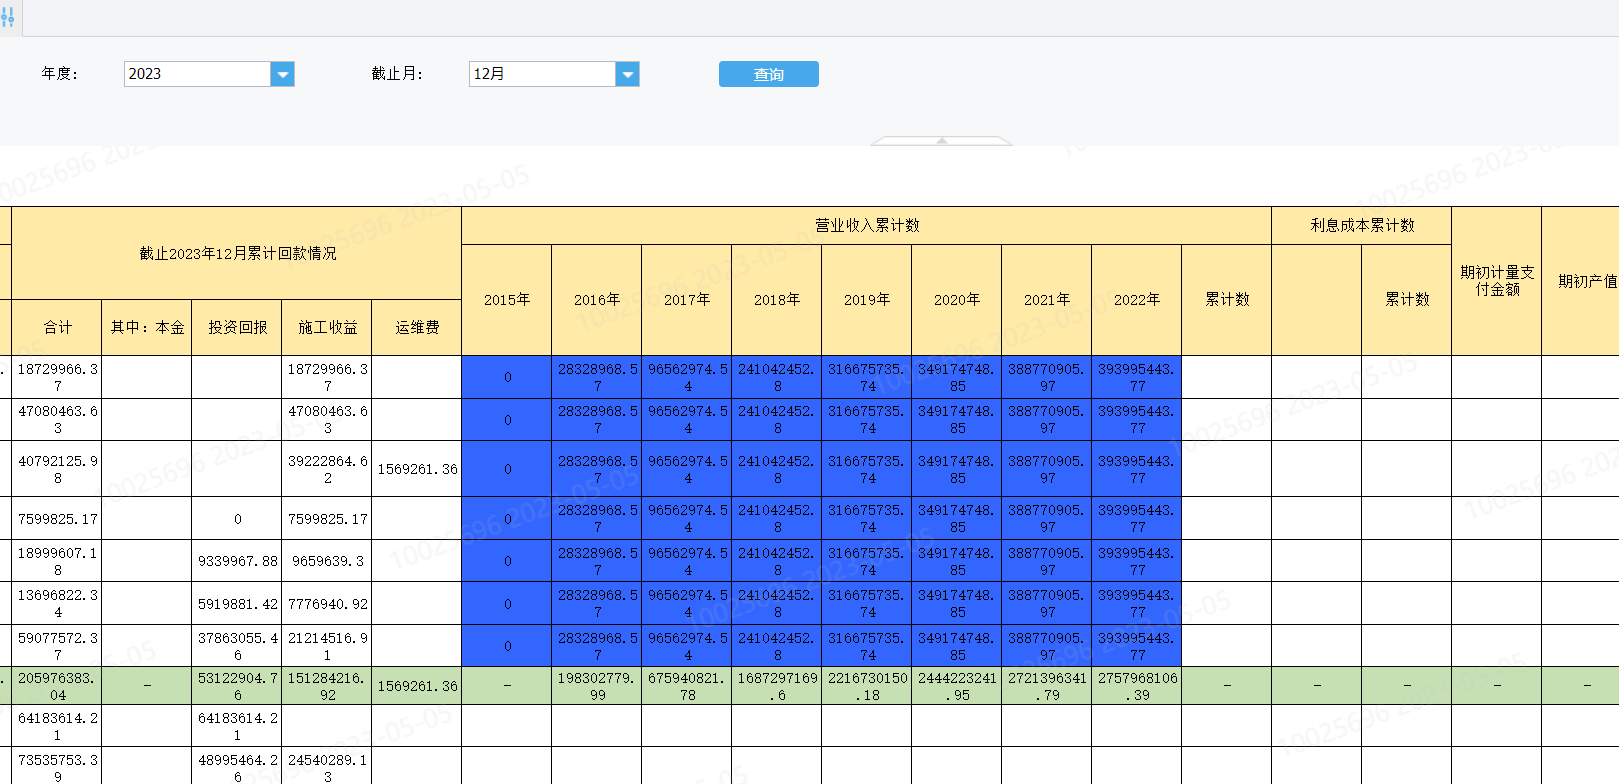Click the 施工收益 column header
The width and height of the screenshot is (1619, 784).
327,327
